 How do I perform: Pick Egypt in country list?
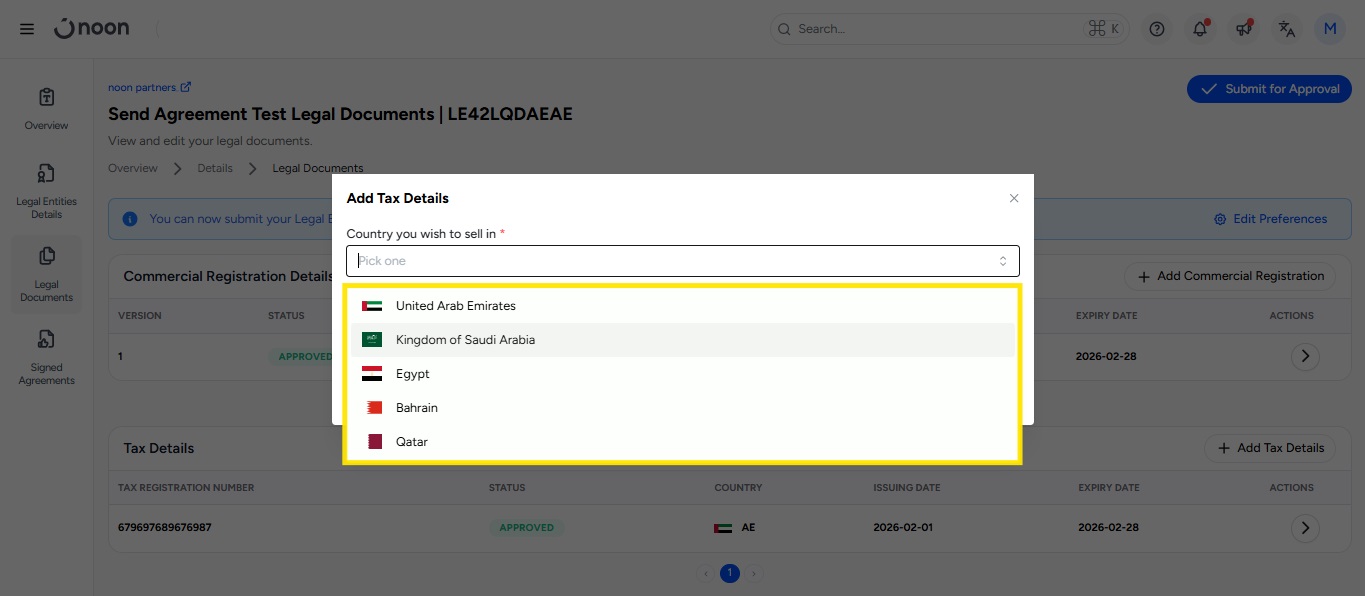click(x=412, y=374)
